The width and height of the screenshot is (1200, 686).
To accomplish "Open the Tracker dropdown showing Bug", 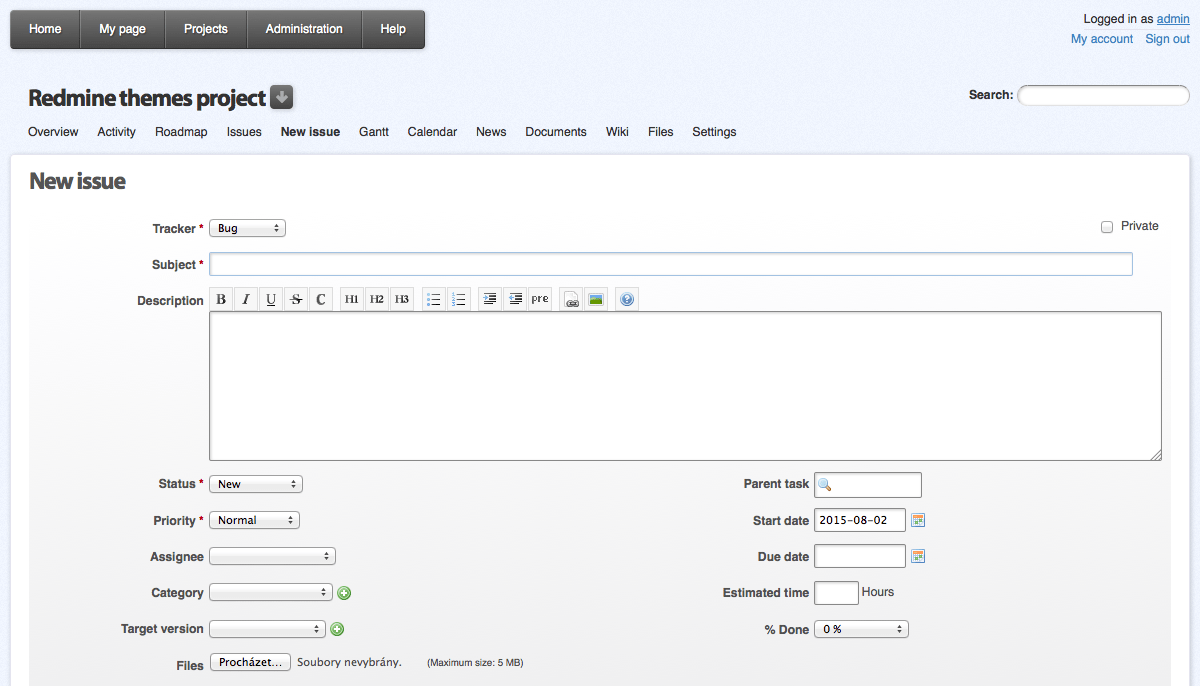I will point(248,228).
